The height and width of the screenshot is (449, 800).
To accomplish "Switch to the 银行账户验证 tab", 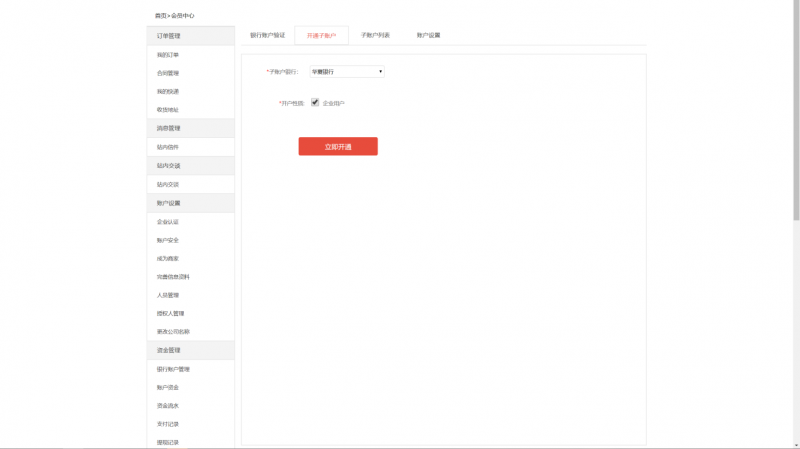I will [267, 35].
